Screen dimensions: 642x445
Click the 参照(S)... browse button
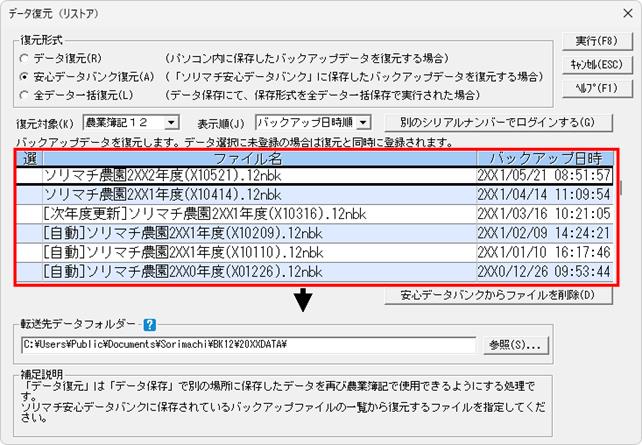[515, 345]
